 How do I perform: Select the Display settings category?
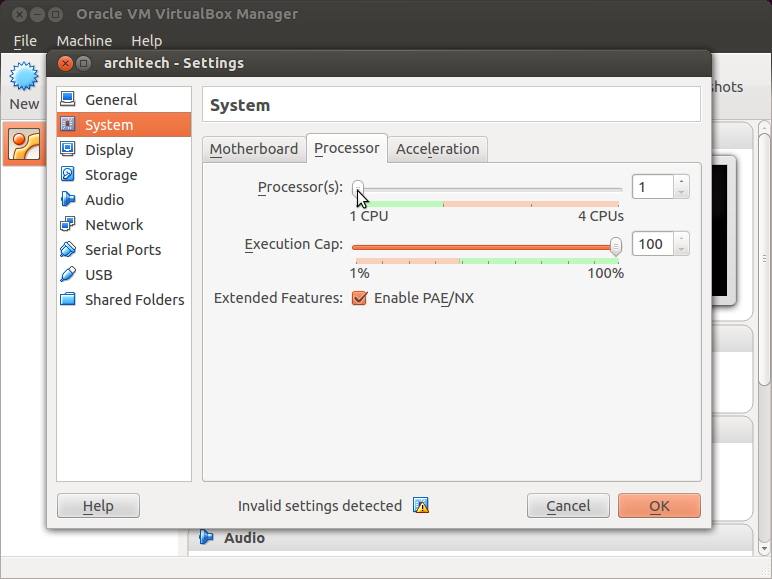tap(124, 149)
